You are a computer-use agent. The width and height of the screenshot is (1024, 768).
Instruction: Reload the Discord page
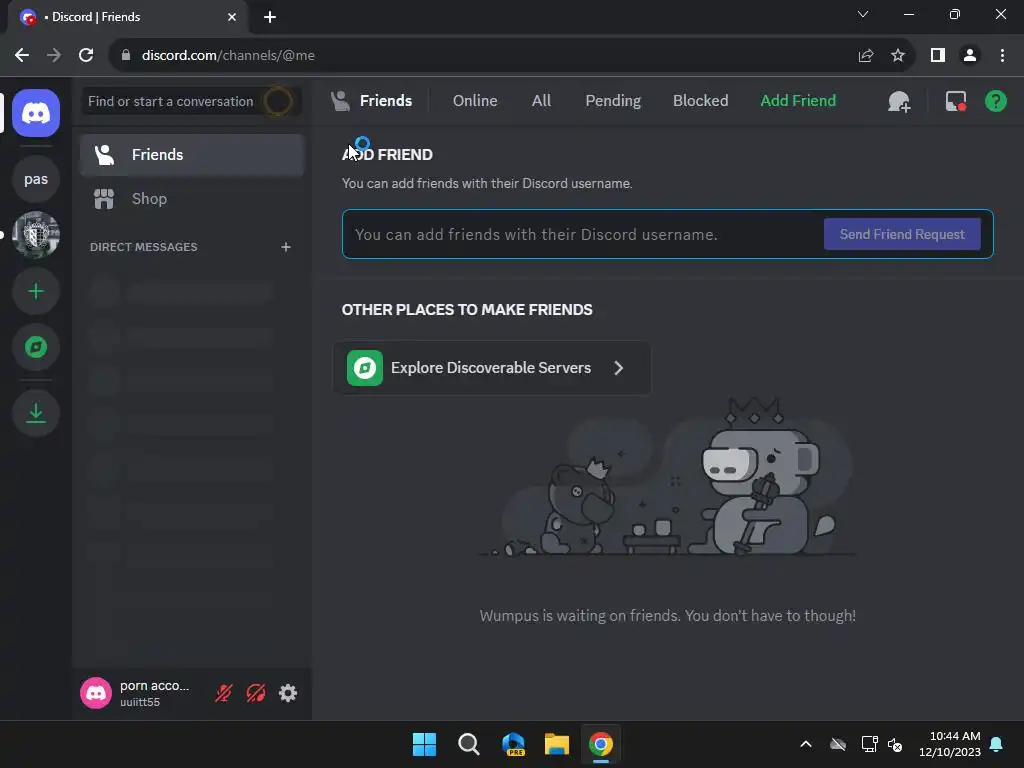pos(86,56)
